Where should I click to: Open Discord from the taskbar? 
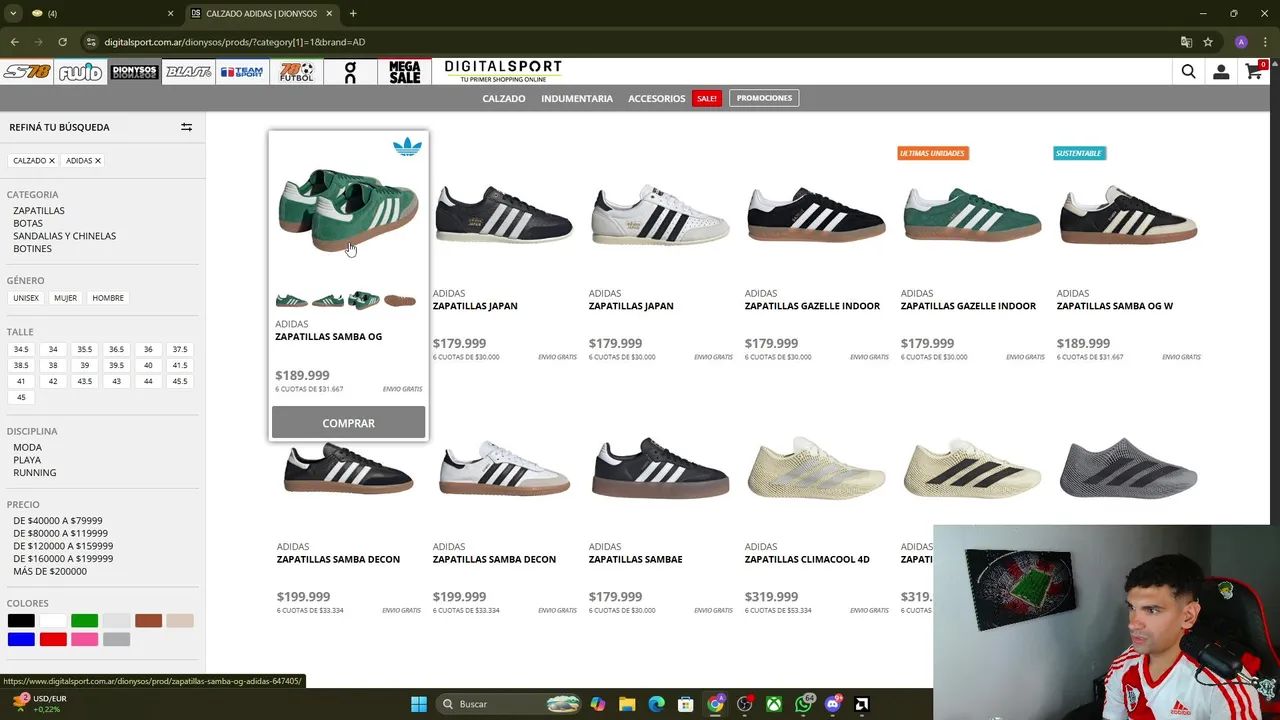click(x=833, y=704)
